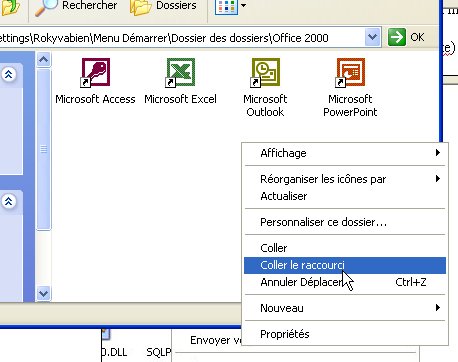This screenshot has height=362, width=458.
Task: Select the Microsoft PowerPoint shortcut icon
Action: click(350, 73)
